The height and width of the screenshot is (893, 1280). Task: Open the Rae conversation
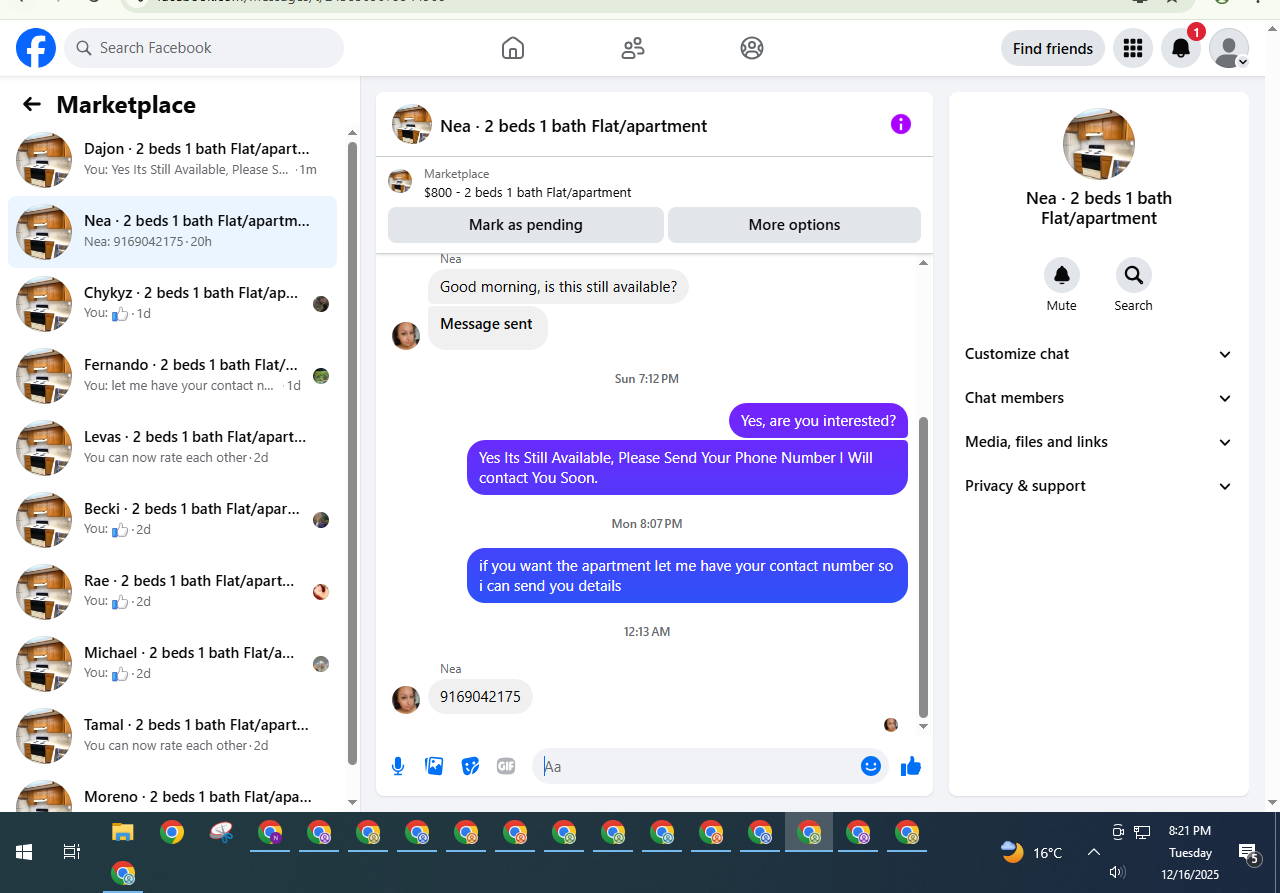pos(172,592)
